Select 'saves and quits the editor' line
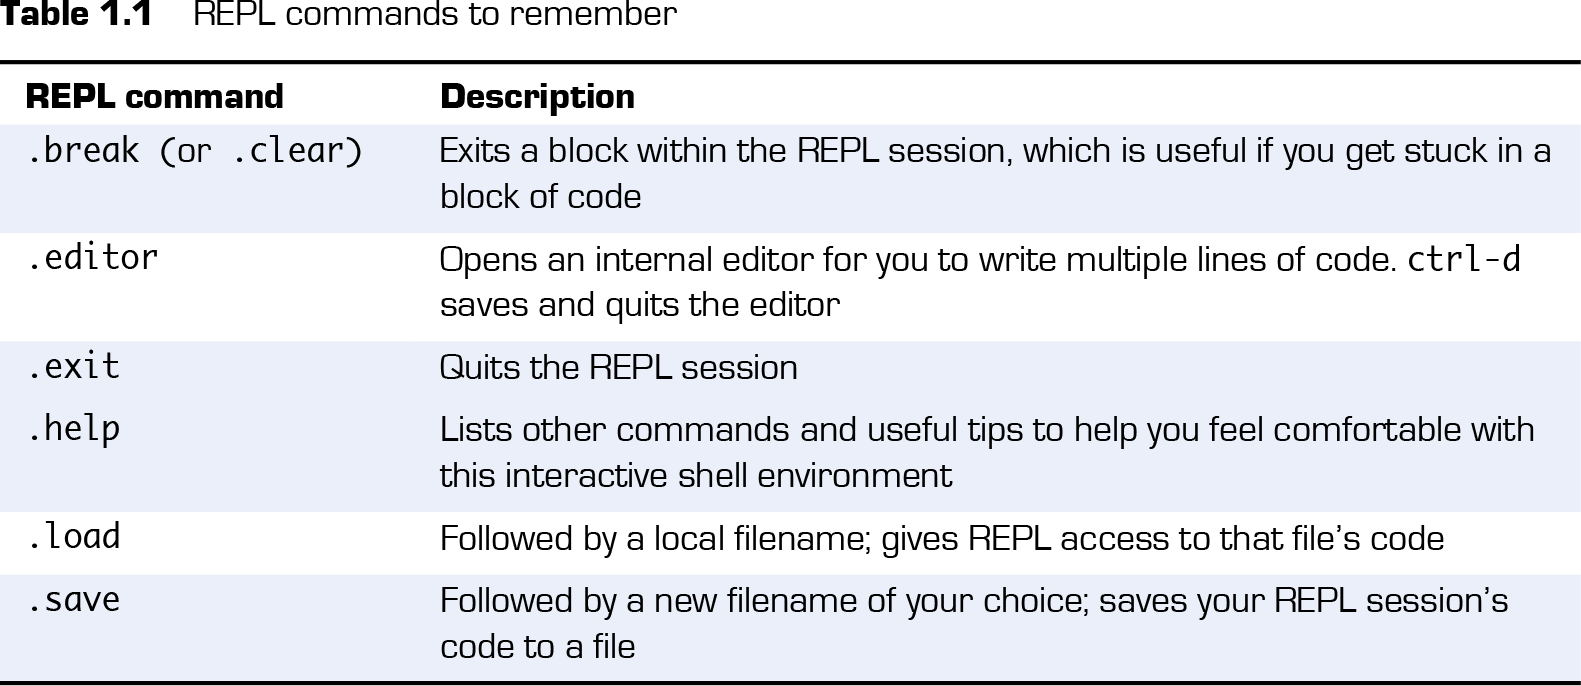The height and width of the screenshot is (686, 1581). [640, 304]
